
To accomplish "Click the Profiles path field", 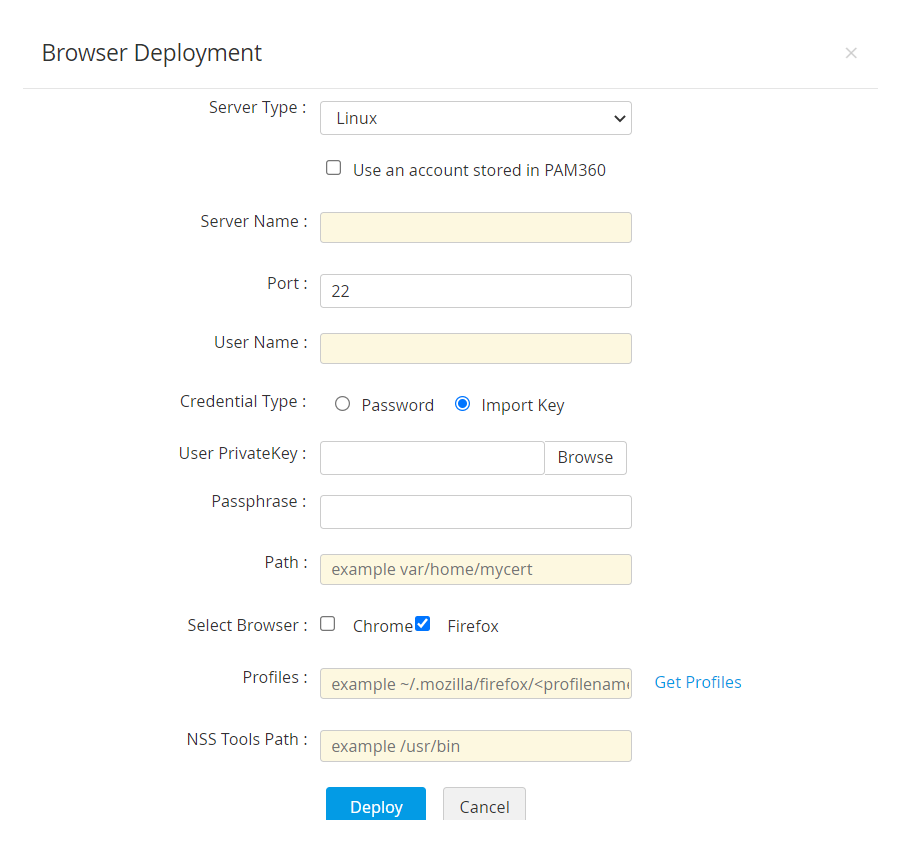I will tap(475, 684).
